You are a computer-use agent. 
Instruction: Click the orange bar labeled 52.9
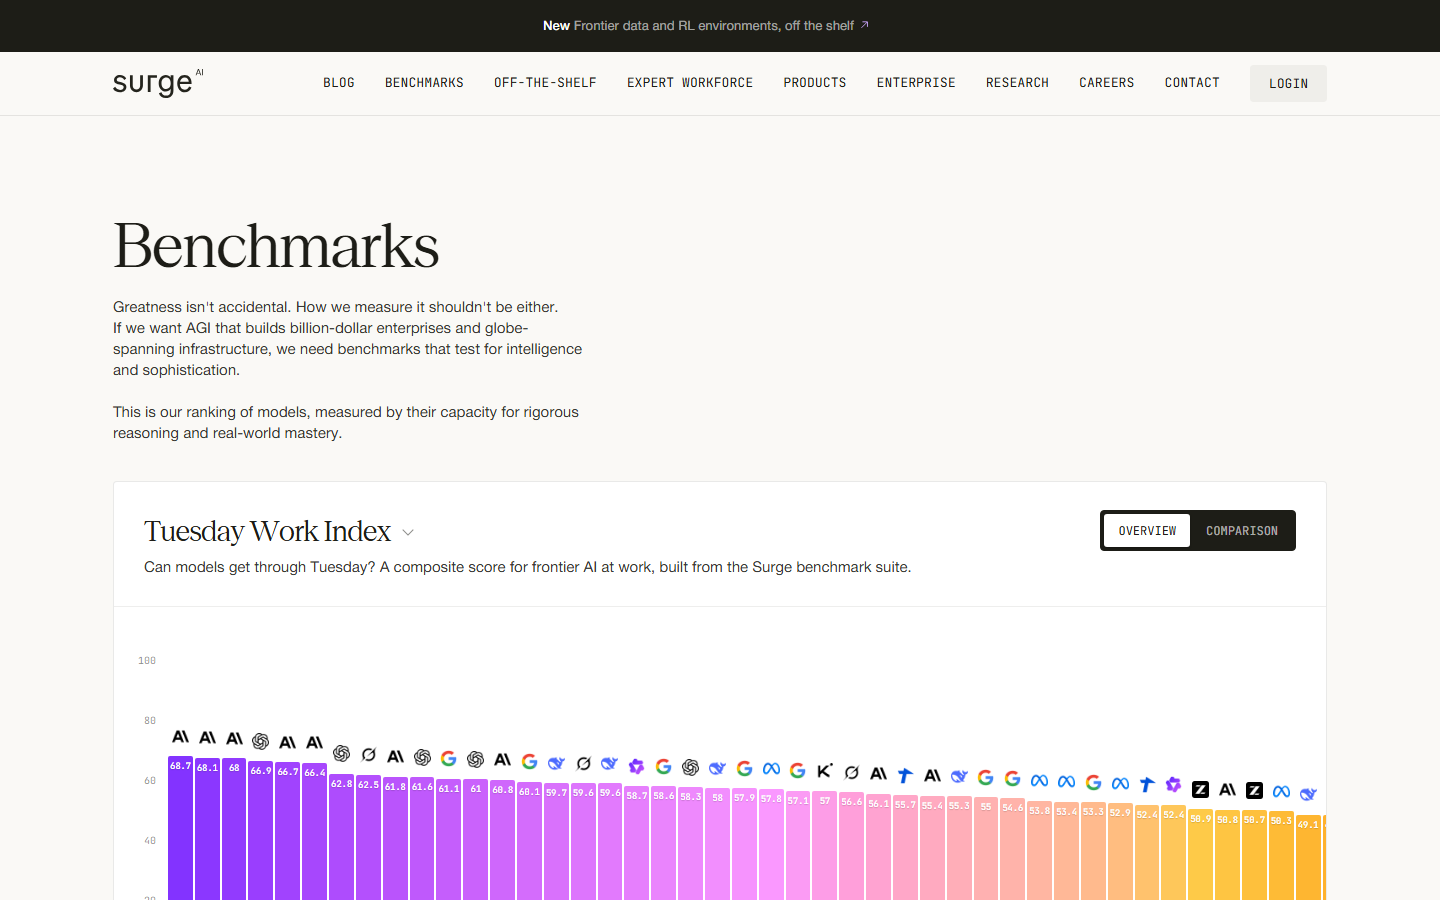pyautogui.click(x=1121, y=852)
